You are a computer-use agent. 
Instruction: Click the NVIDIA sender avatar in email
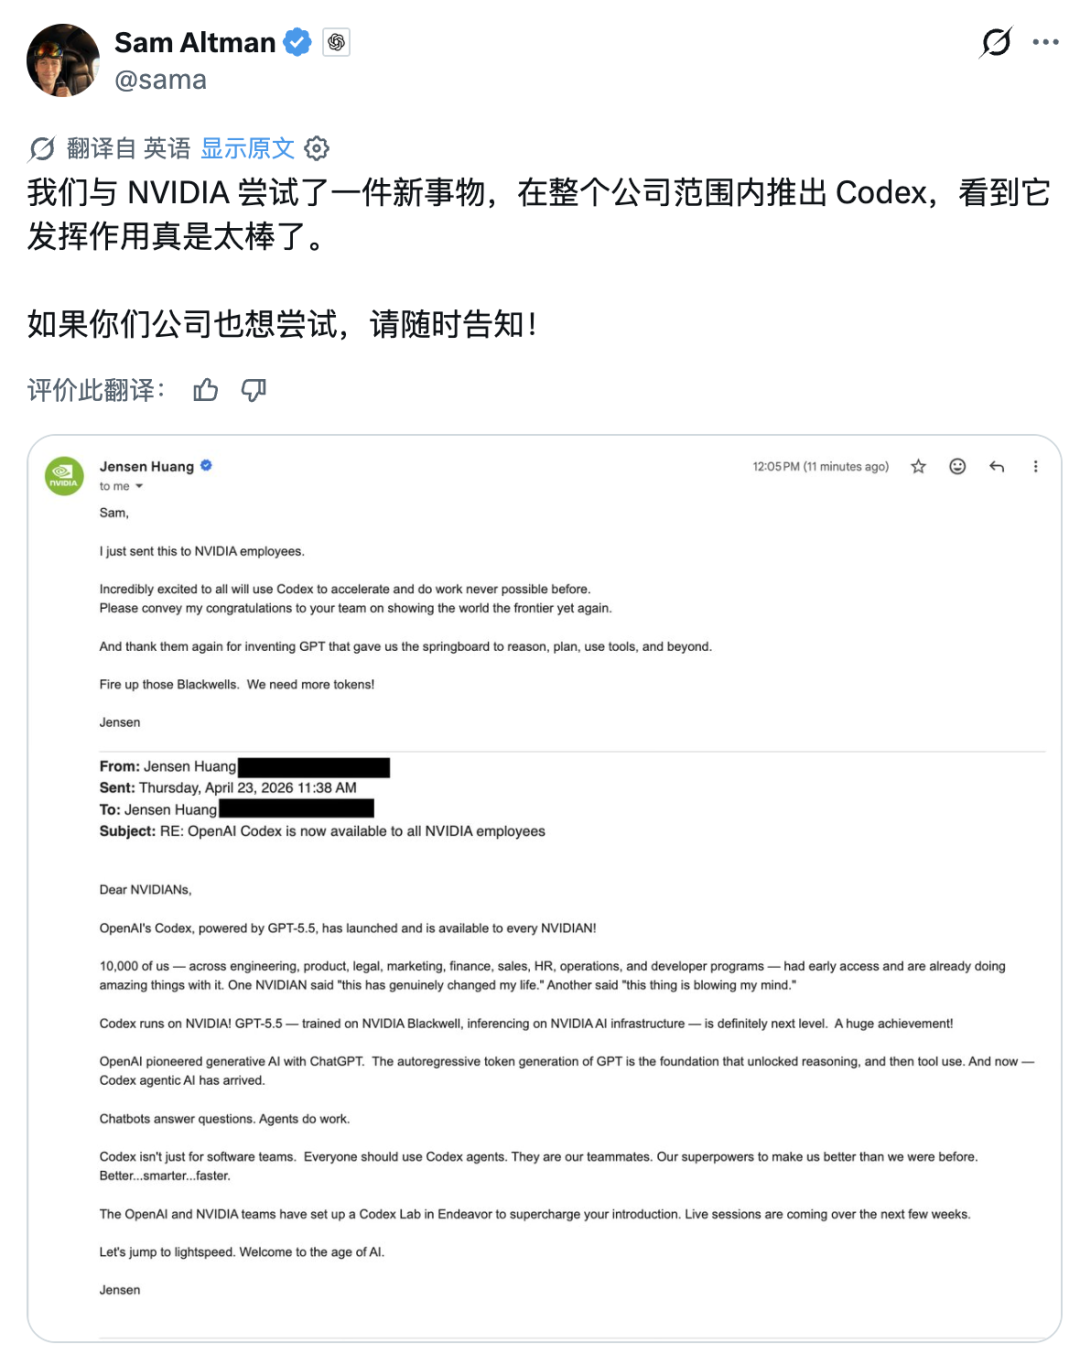tap(64, 476)
